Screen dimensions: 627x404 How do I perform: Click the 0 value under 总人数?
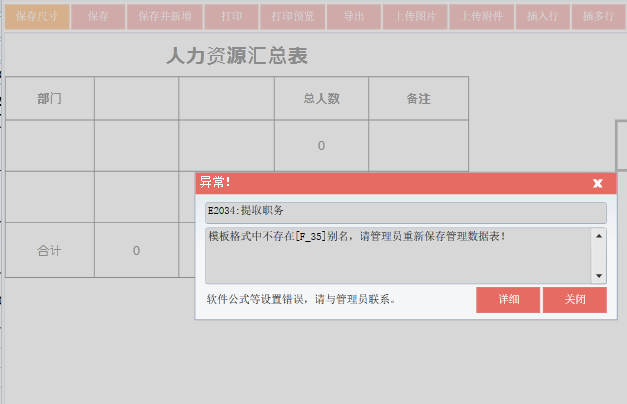point(321,146)
